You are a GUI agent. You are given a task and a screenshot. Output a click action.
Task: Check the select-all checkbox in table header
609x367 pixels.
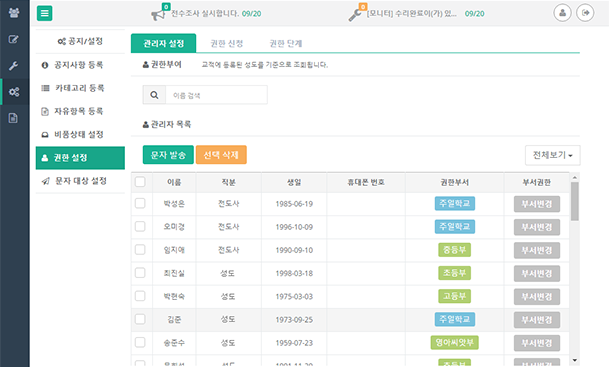[140, 182]
